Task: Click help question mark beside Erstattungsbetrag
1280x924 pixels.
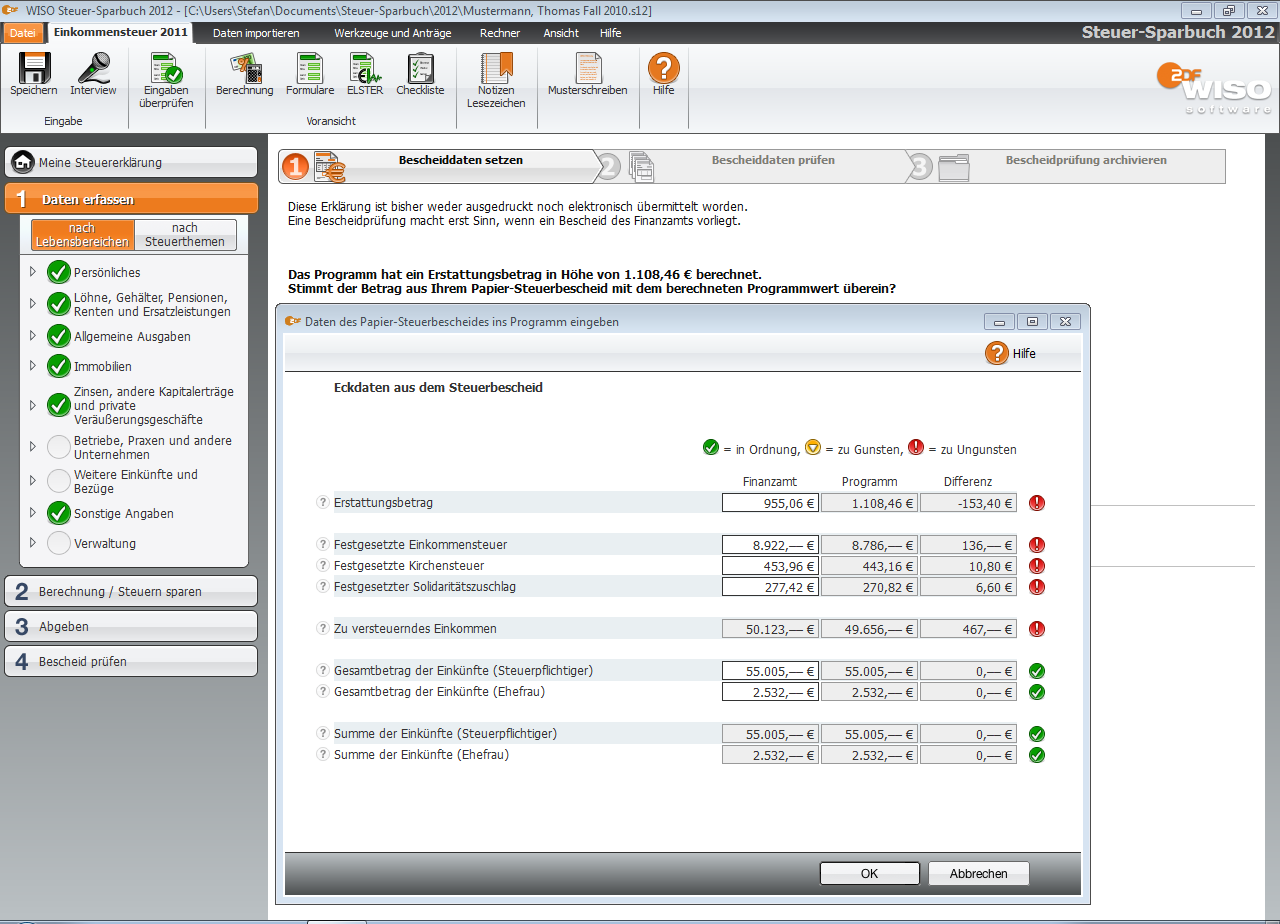Action: (323, 503)
